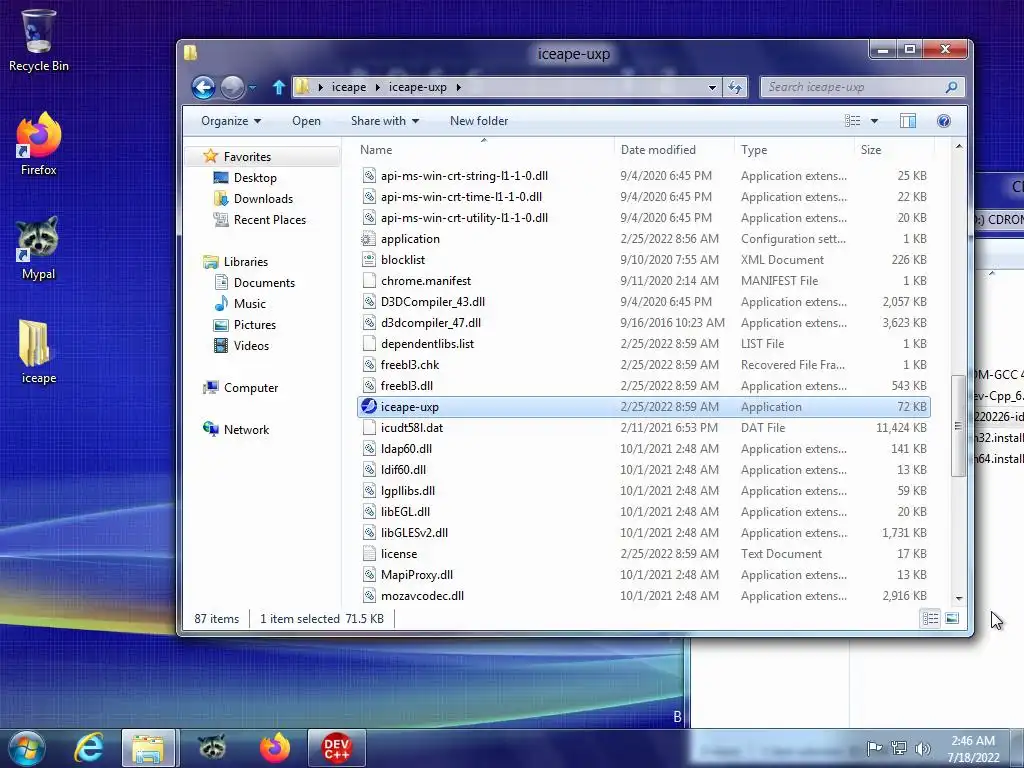Open Recycle Bin desktop icon
Screen dimensions: 1024x768
click(39, 40)
